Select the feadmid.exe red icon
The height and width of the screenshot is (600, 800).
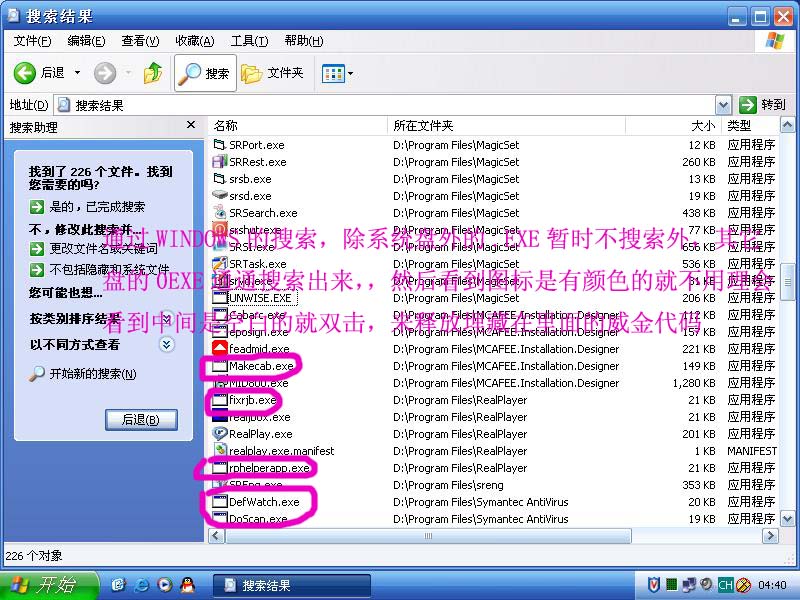[x=219, y=348]
